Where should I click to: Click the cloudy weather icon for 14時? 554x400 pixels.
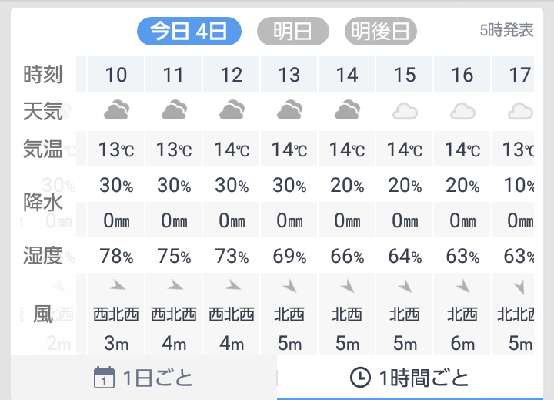347,110
